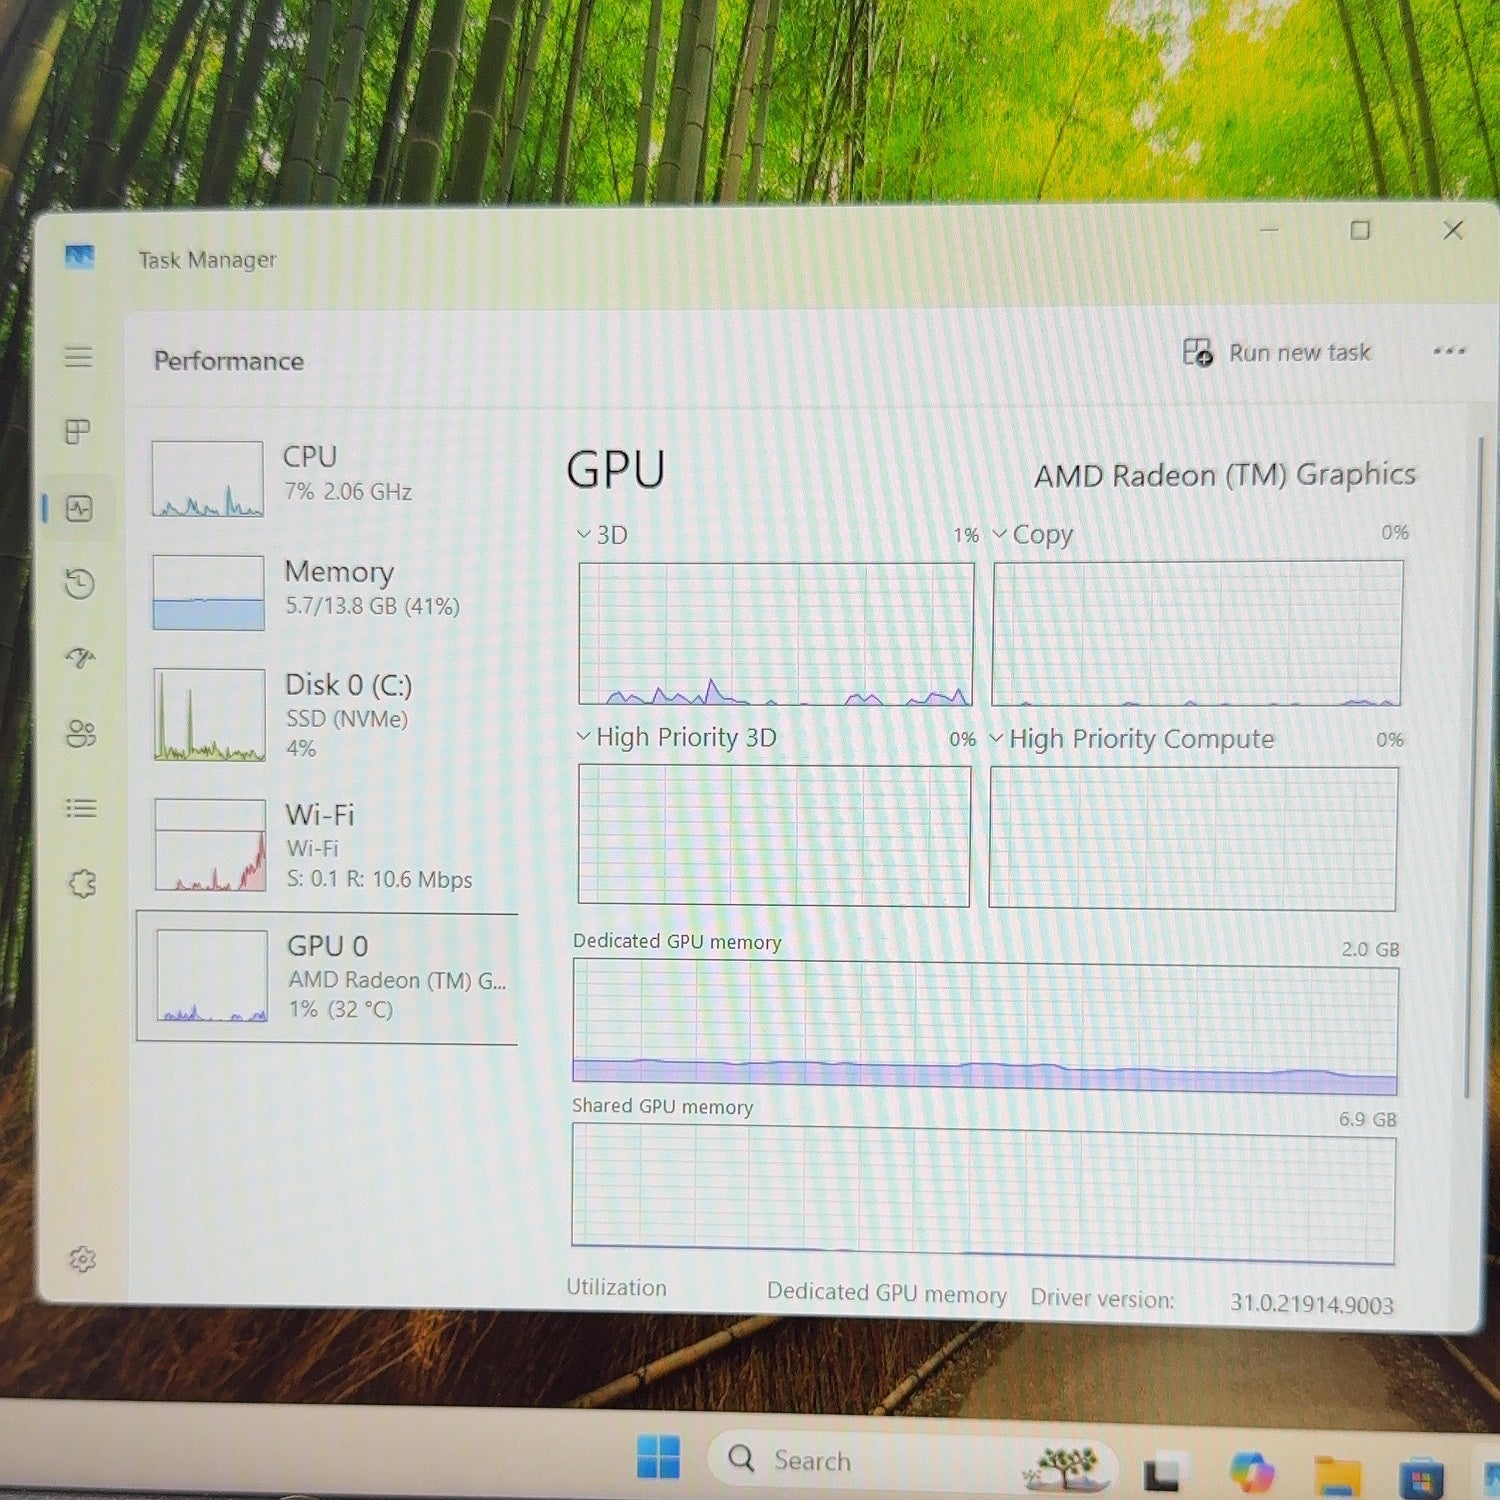Close the Task Manager window
The image size is (1500, 1500).
pyautogui.click(x=1453, y=230)
